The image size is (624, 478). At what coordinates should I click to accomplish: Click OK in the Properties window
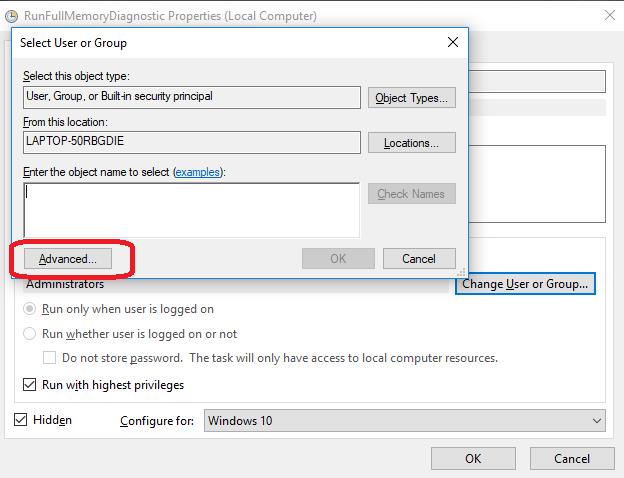(473, 458)
